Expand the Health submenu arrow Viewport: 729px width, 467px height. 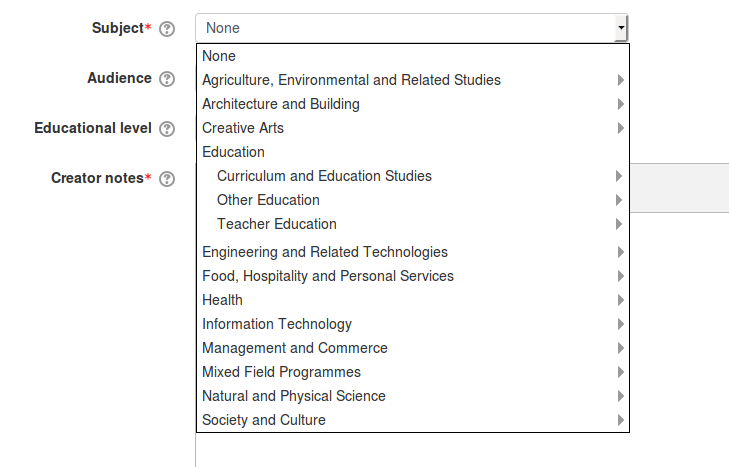(620, 300)
